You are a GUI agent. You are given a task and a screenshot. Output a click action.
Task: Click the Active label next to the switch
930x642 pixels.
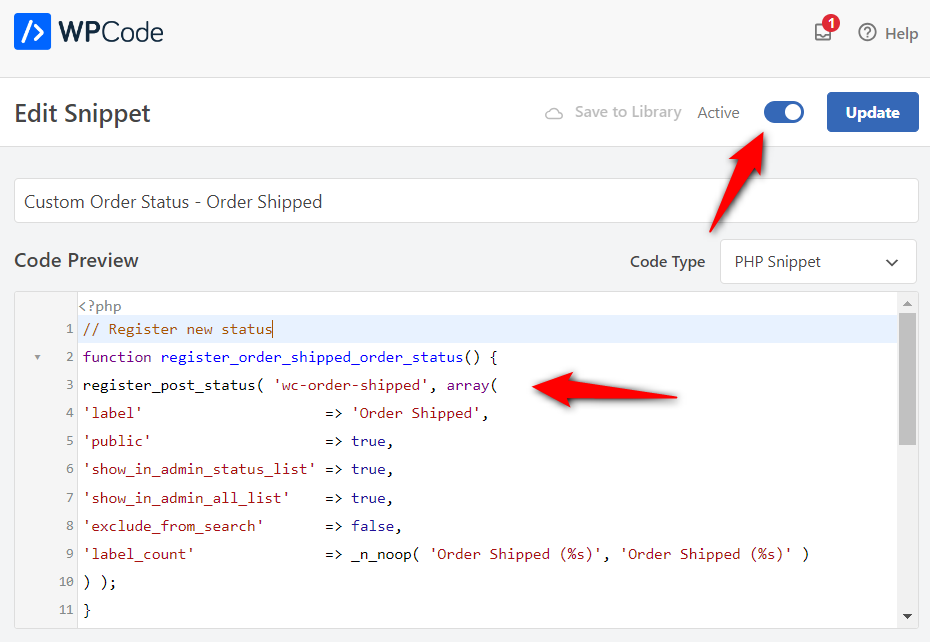(x=718, y=112)
